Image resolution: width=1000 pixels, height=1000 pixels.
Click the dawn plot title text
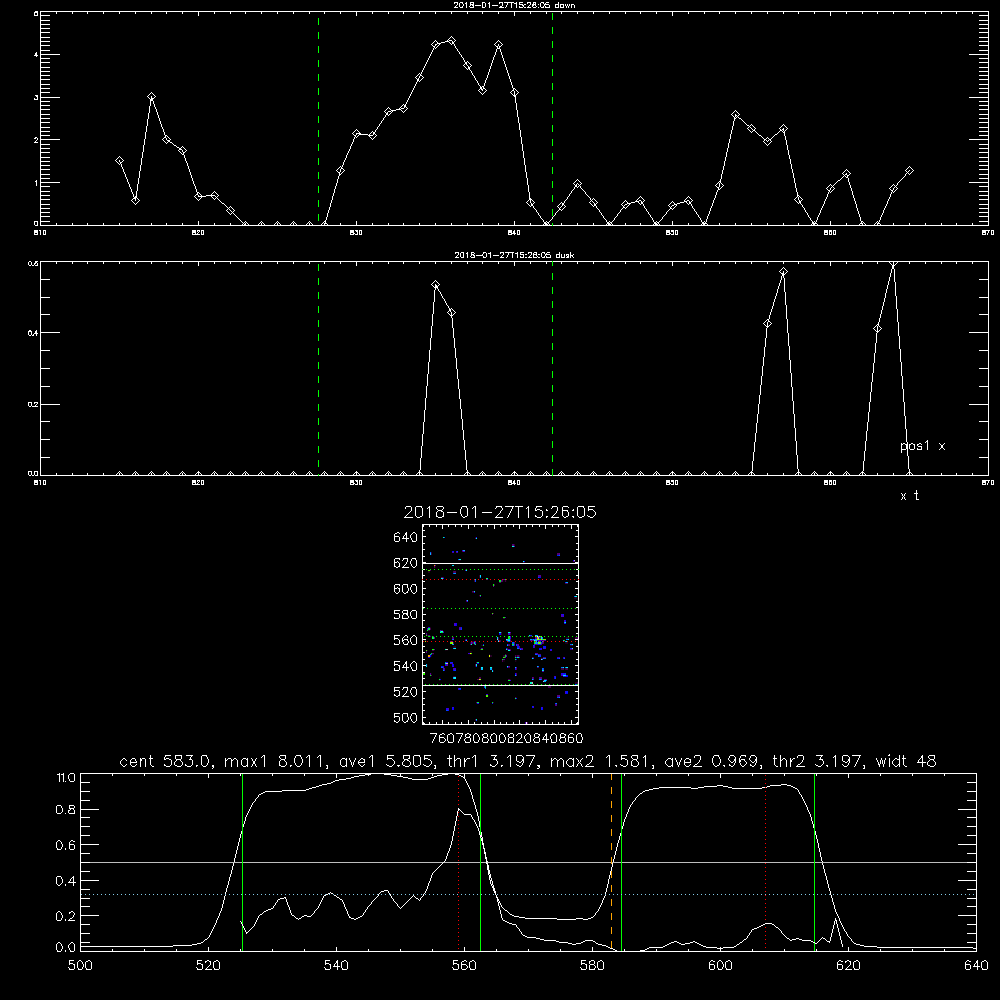tap(514, 5)
